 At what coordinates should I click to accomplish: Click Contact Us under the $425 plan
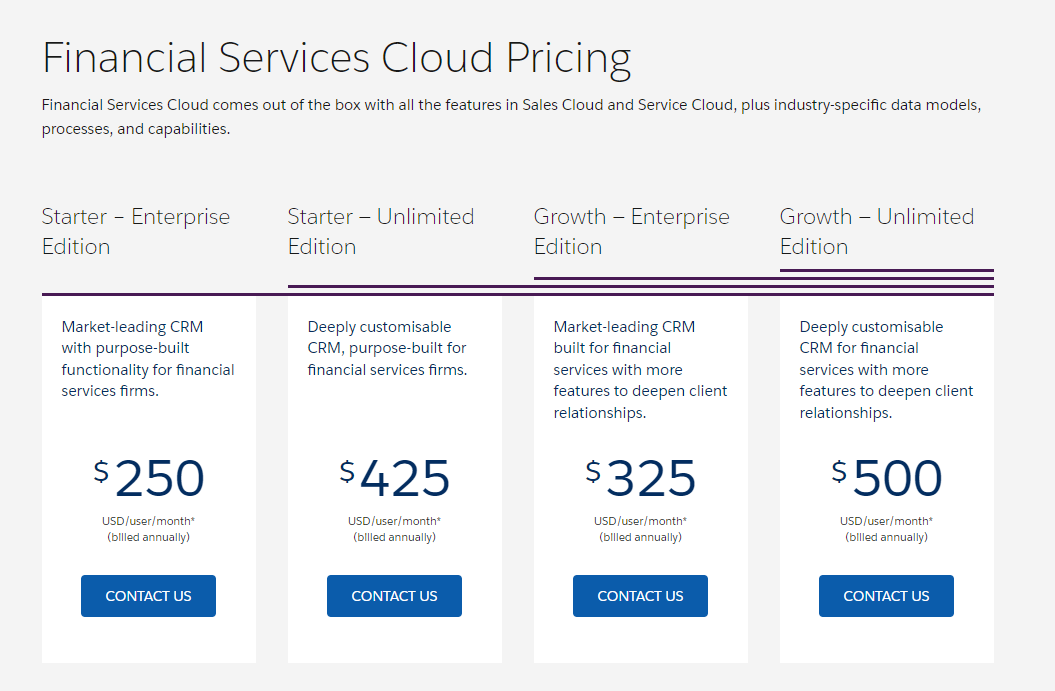pyautogui.click(x=394, y=595)
